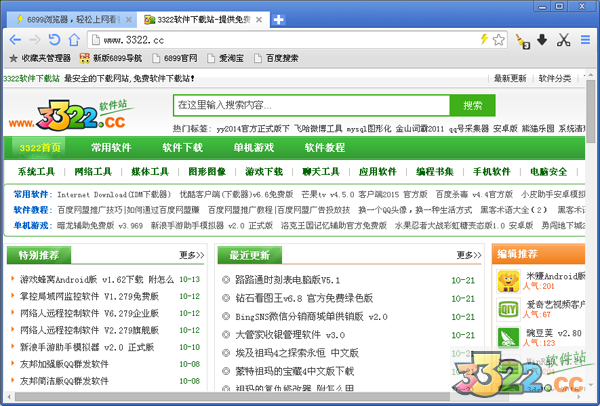Viewport: 600px width, 406px height.
Task: Open the 系统工具 category
Action: [x=36, y=172]
